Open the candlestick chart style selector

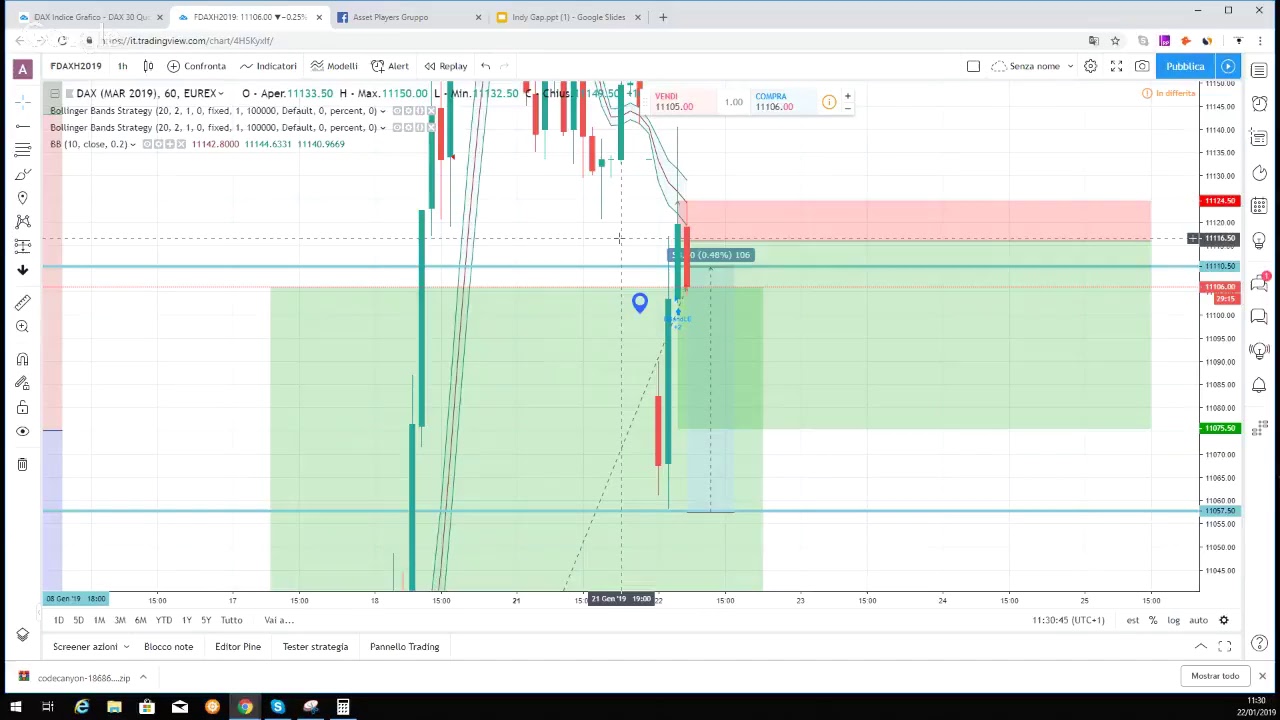coord(148,66)
